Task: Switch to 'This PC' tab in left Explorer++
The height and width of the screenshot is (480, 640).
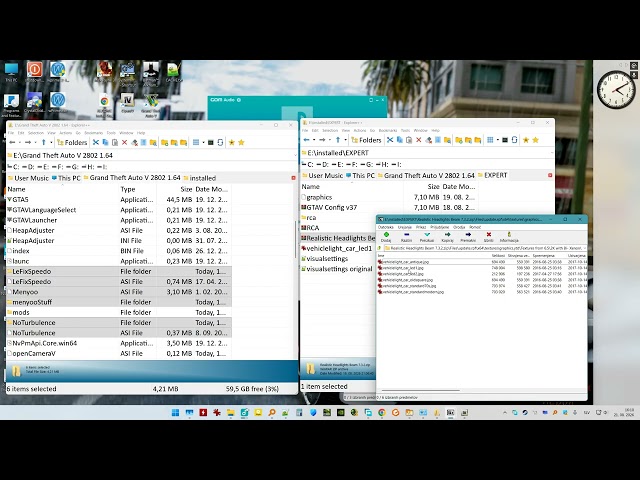Action: click(x=66, y=178)
